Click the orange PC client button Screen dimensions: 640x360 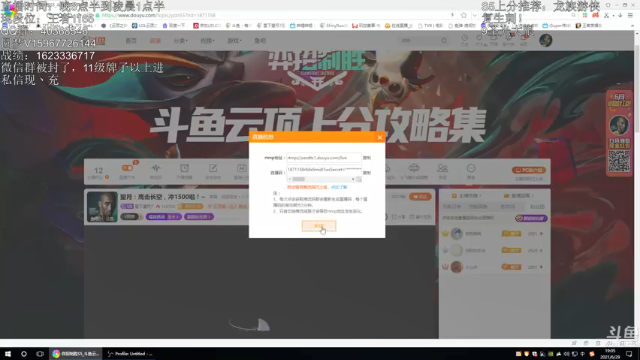(x=529, y=170)
